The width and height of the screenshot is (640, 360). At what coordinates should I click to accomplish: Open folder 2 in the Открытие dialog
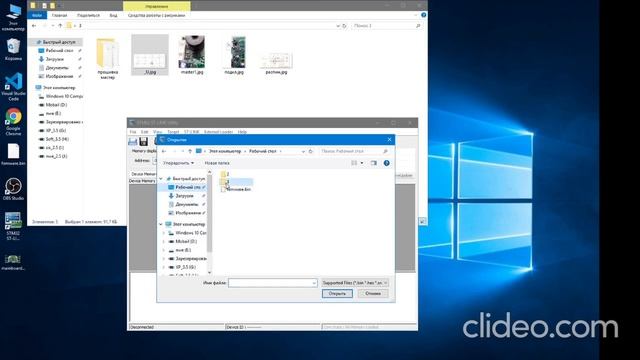tap(224, 174)
